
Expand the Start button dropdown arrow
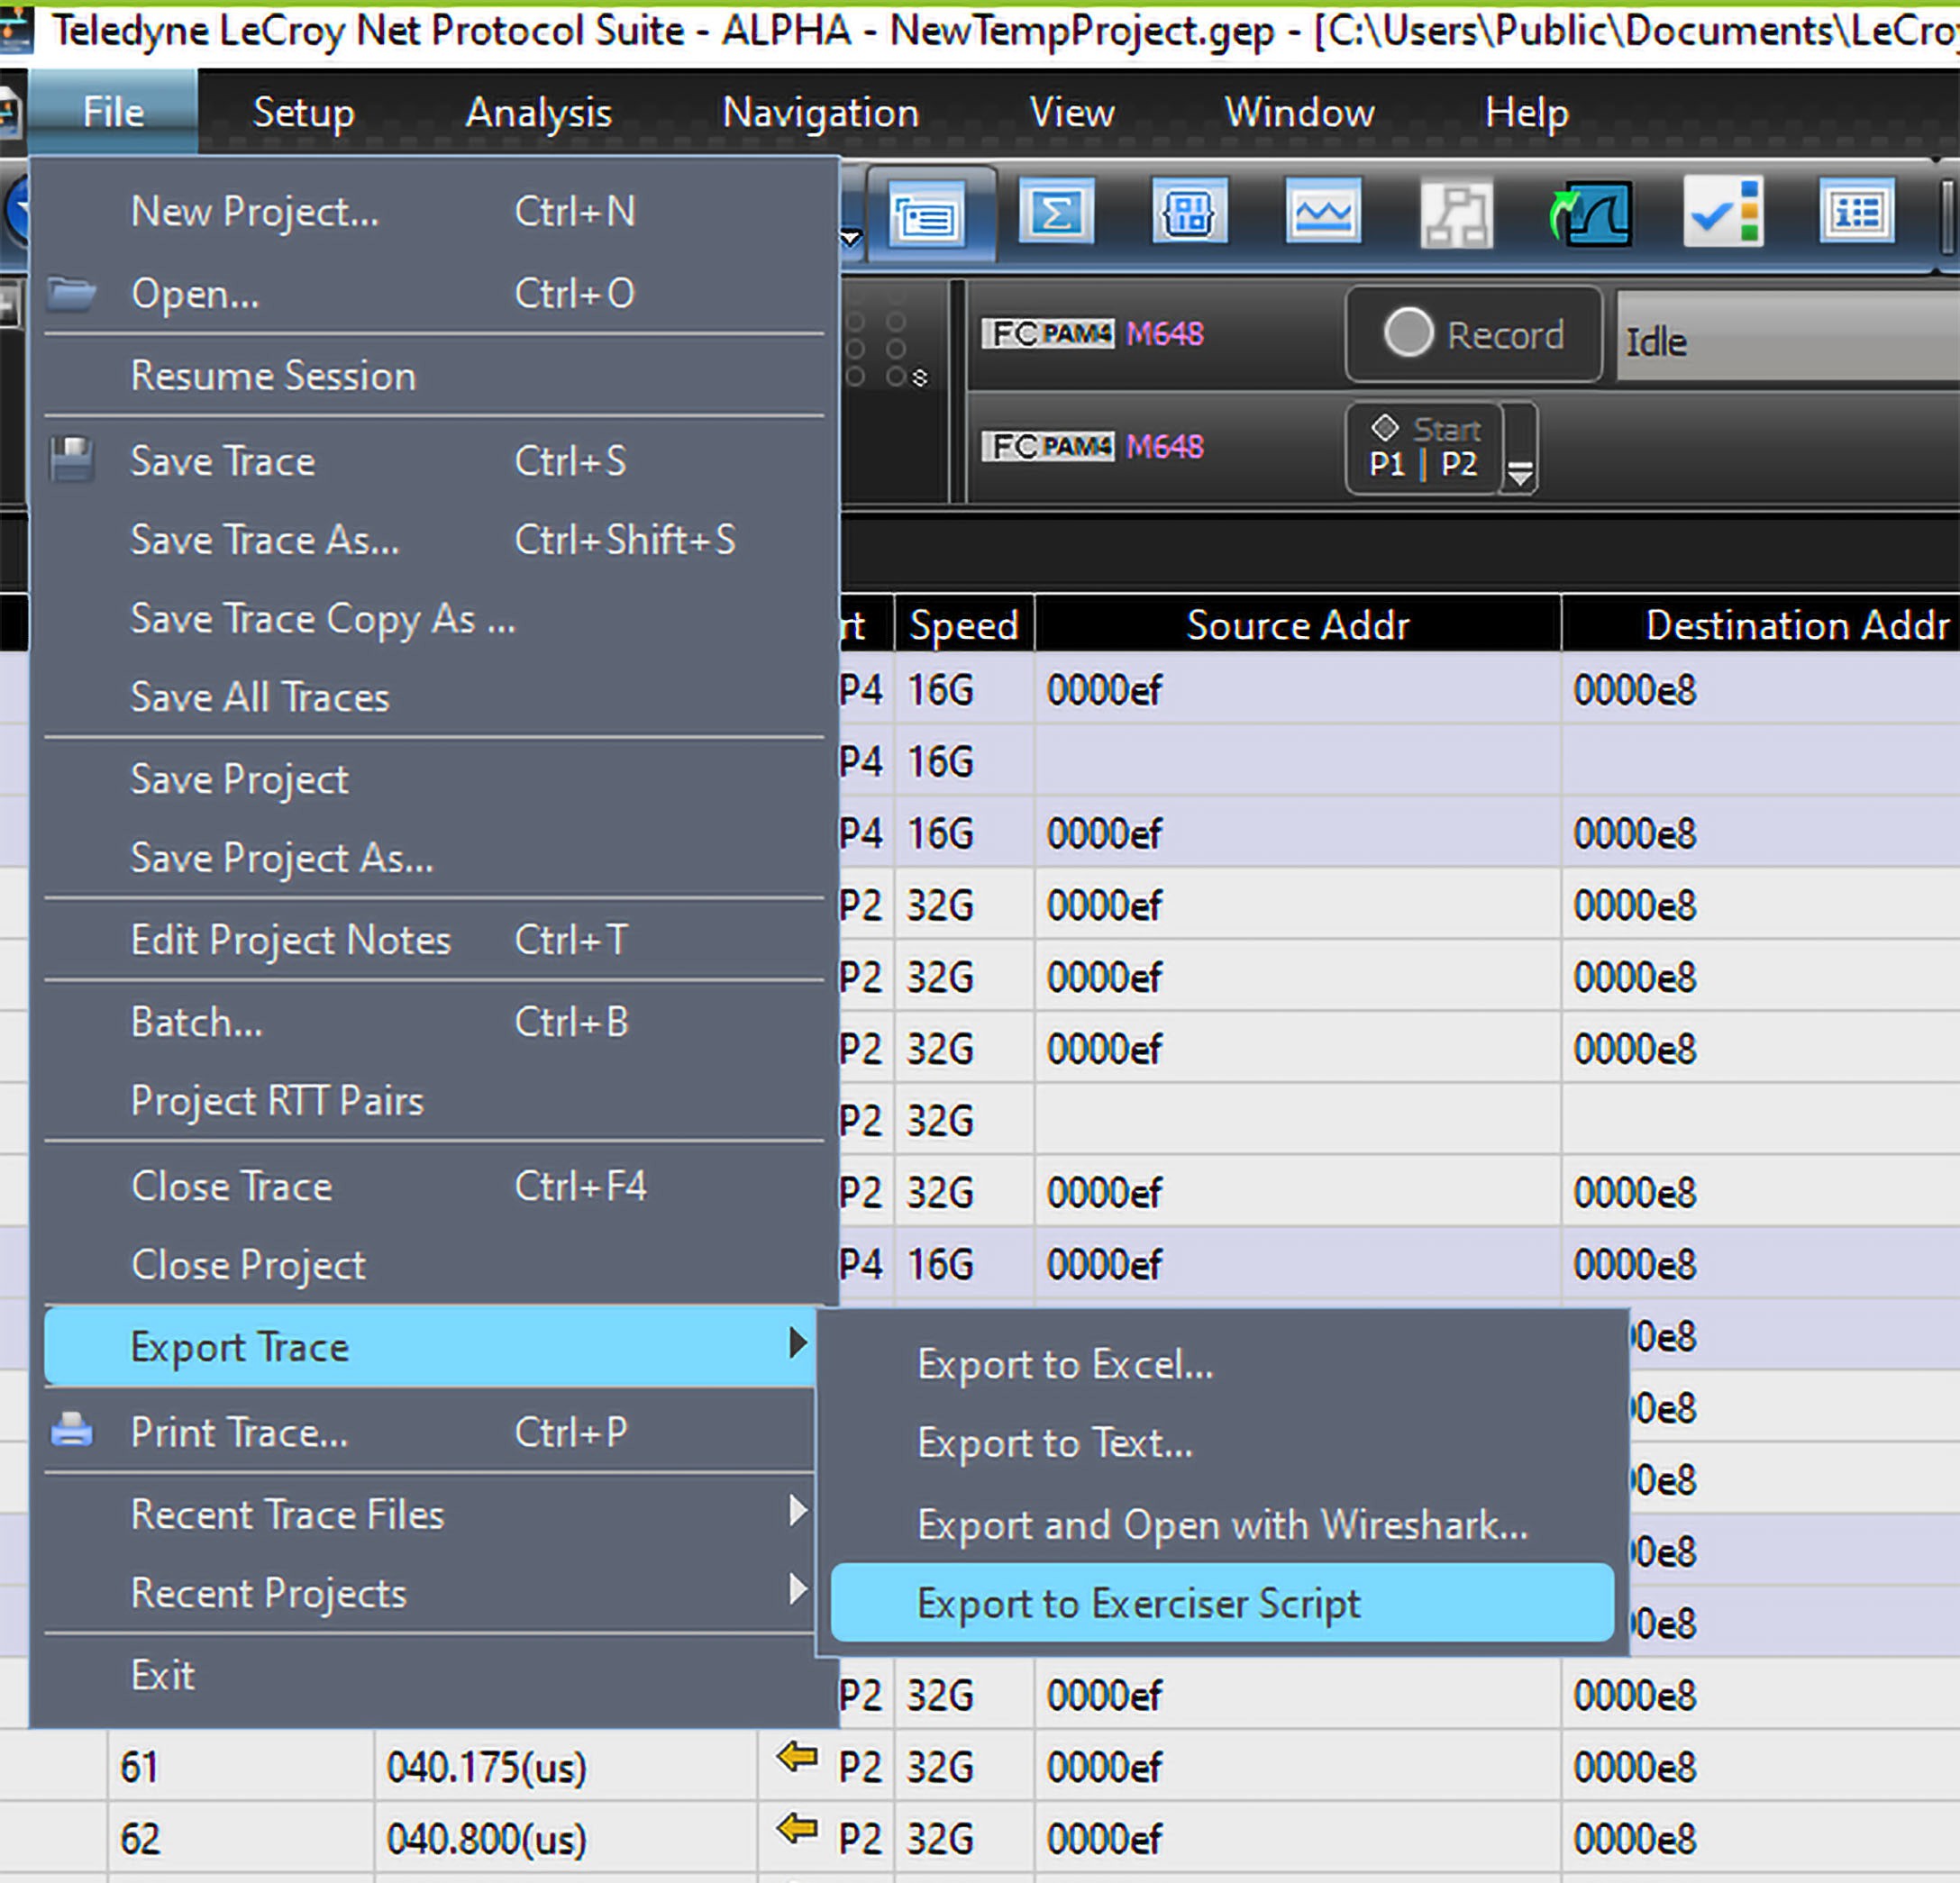click(1520, 448)
